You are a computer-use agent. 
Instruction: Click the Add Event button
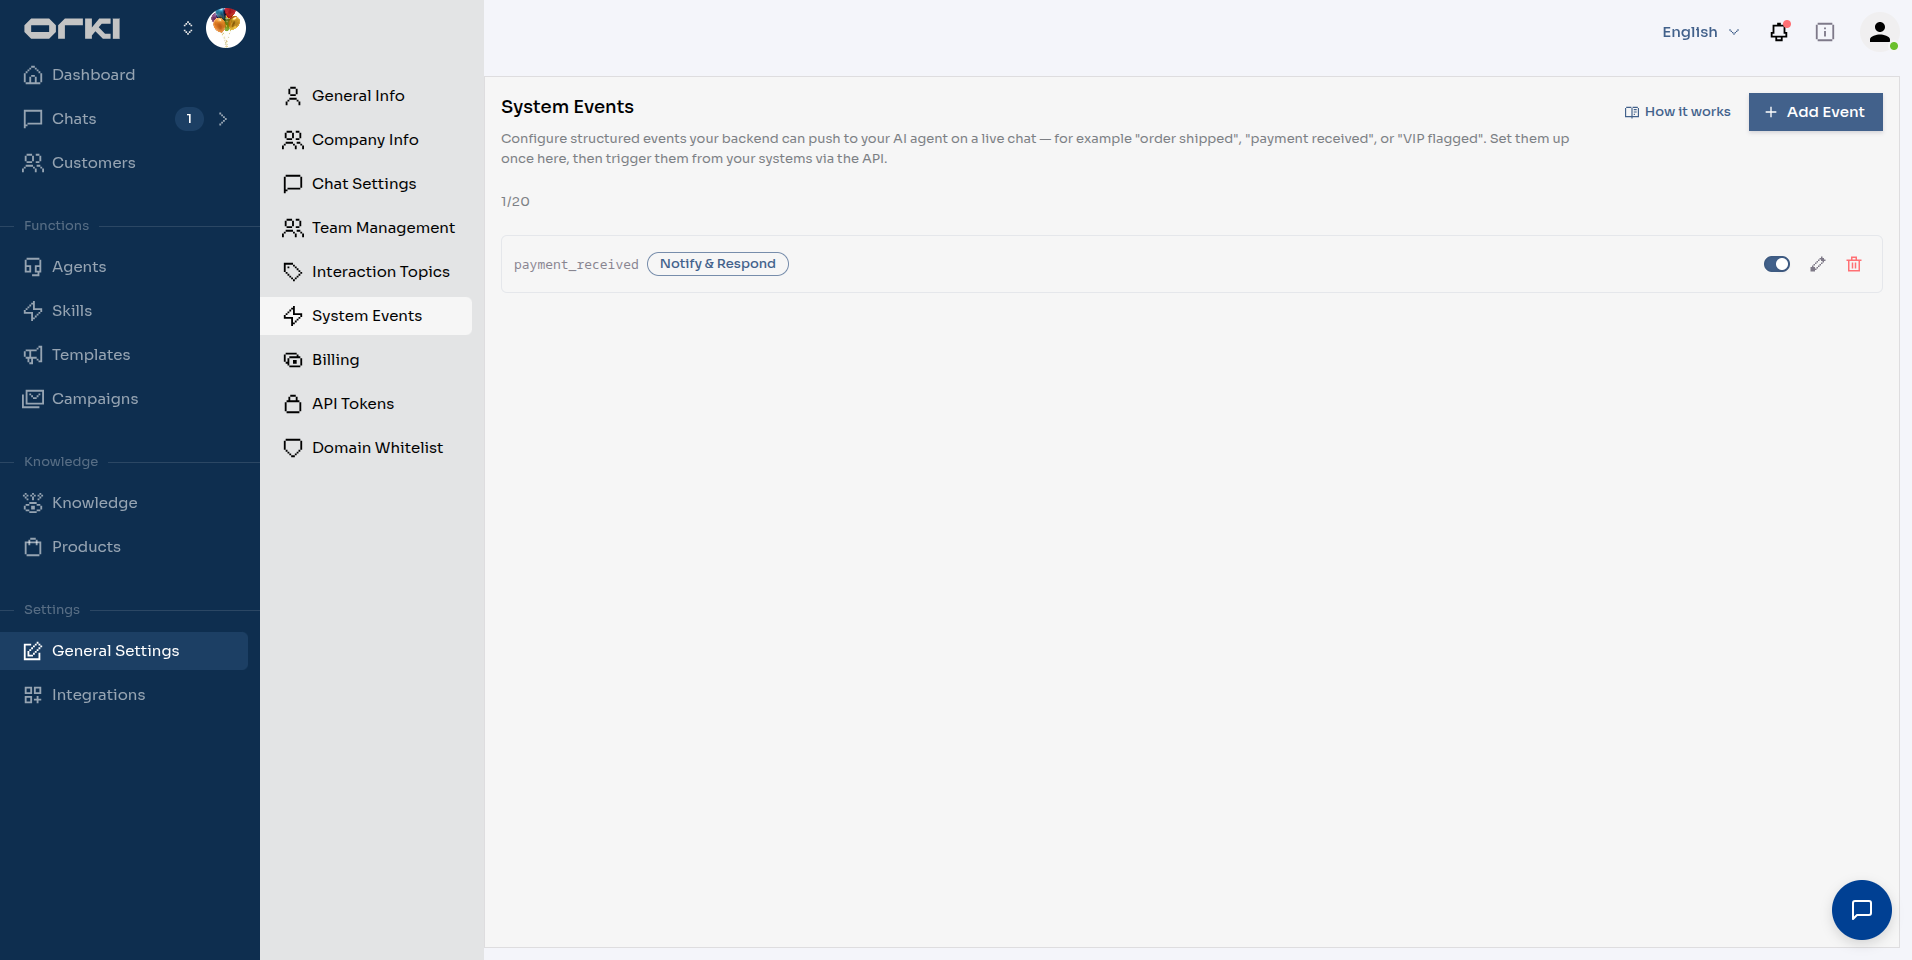point(1816,112)
